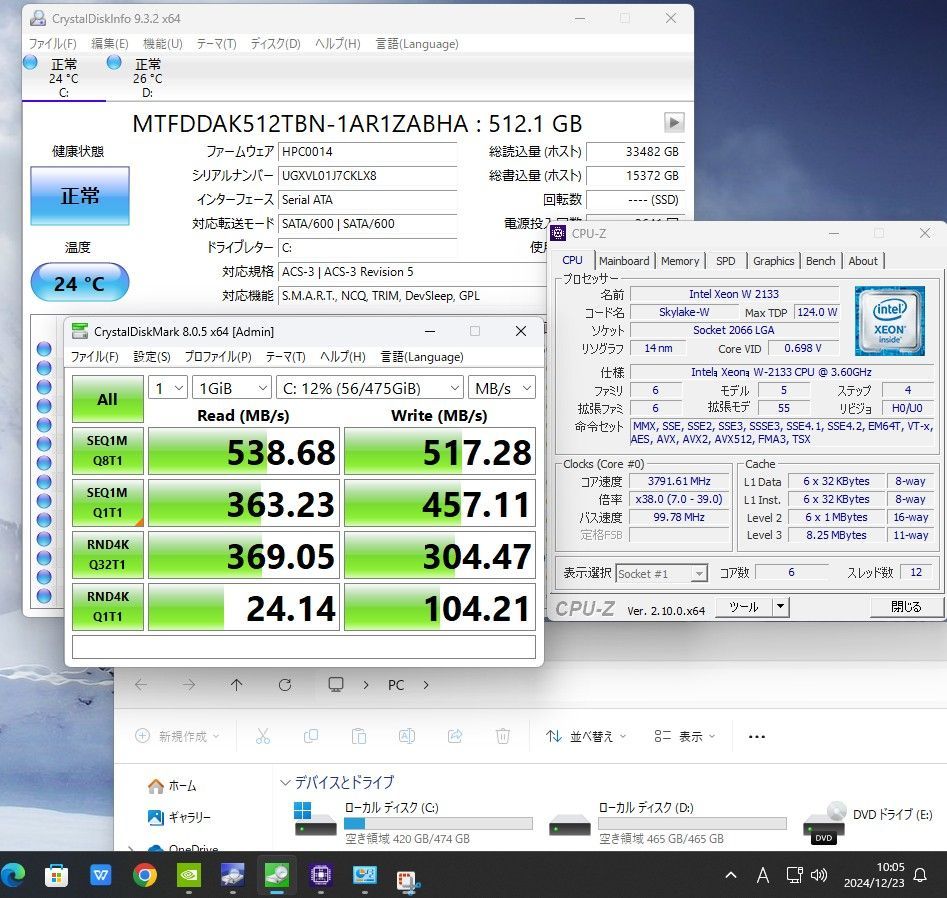Collapse the デバイスとドライブ group

(x=285, y=782)
